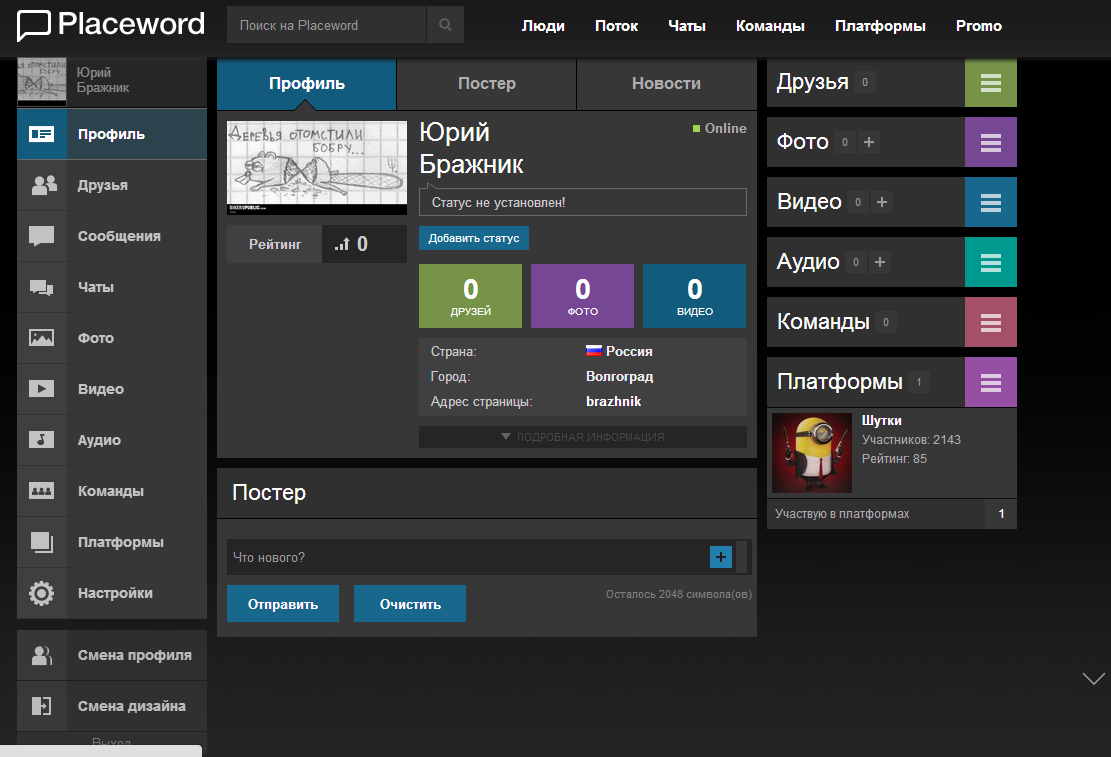The image size is (1111, 757).
Task: Click the plus next to Видео
Action: coord(881,202)
